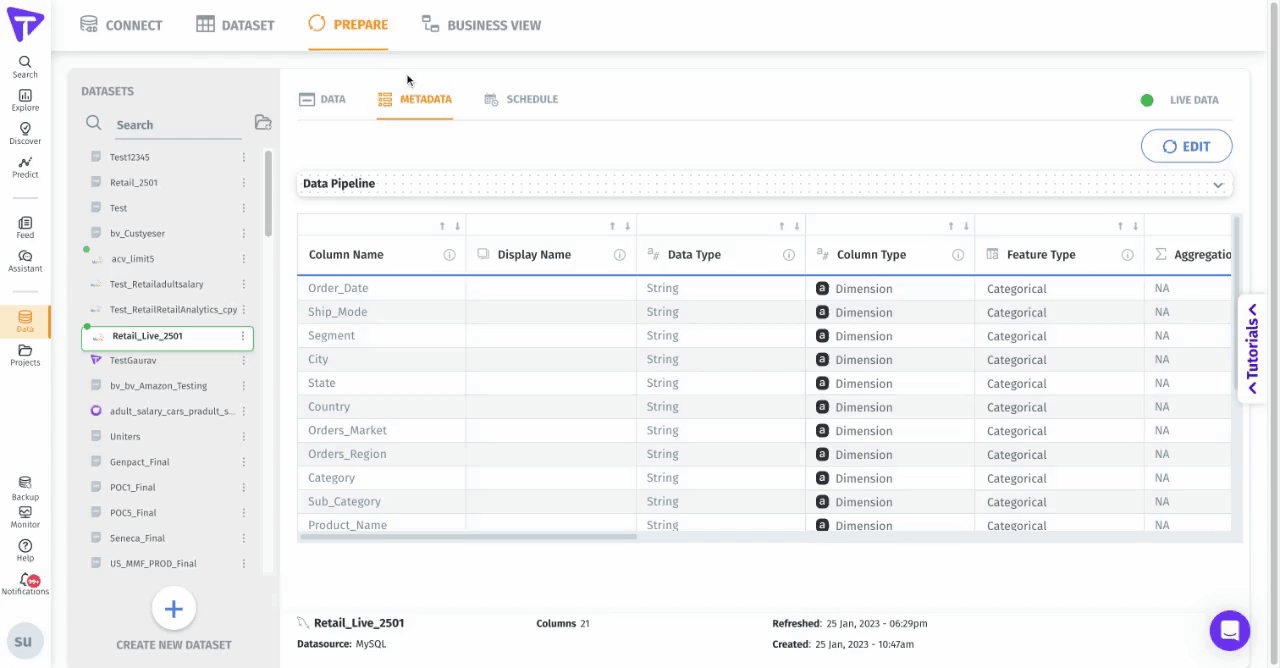Sort Data Type column ascending arrow
The image size is (1280, 668).
(x=781, y=226)
